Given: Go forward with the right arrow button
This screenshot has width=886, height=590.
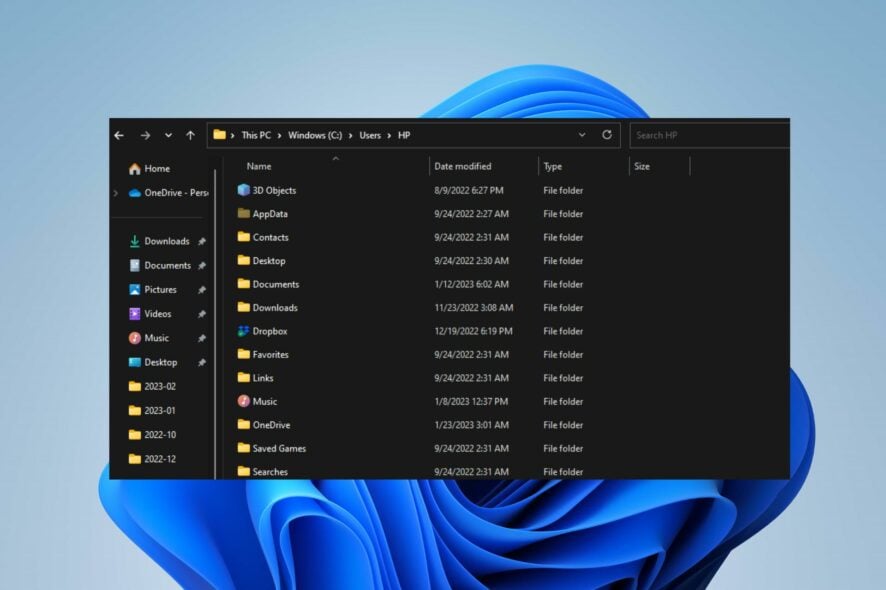Looking at the screenshot, I should tap(145, 136).
